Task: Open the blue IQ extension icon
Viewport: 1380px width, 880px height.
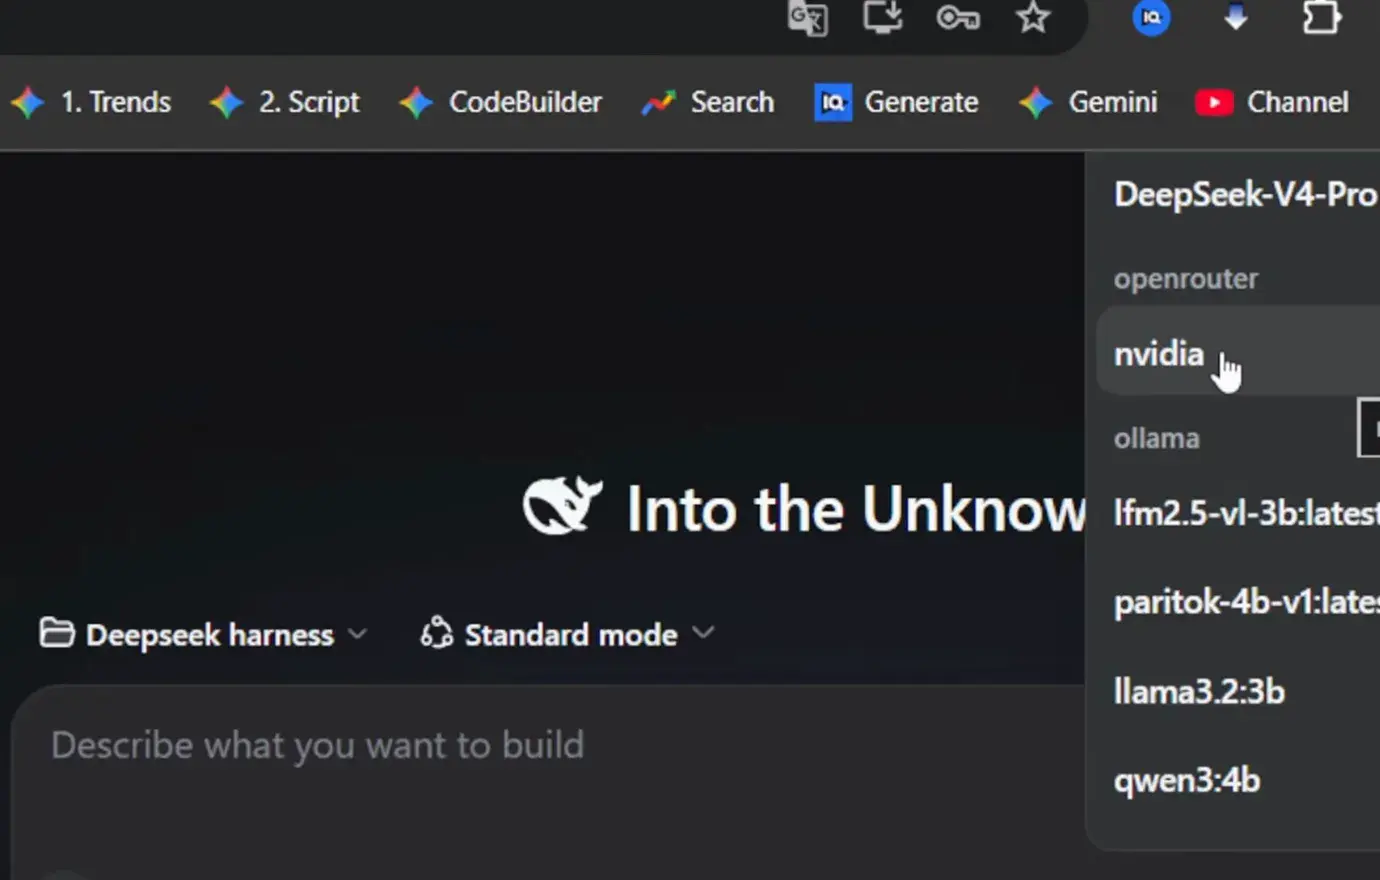Action: [1151, 17]
